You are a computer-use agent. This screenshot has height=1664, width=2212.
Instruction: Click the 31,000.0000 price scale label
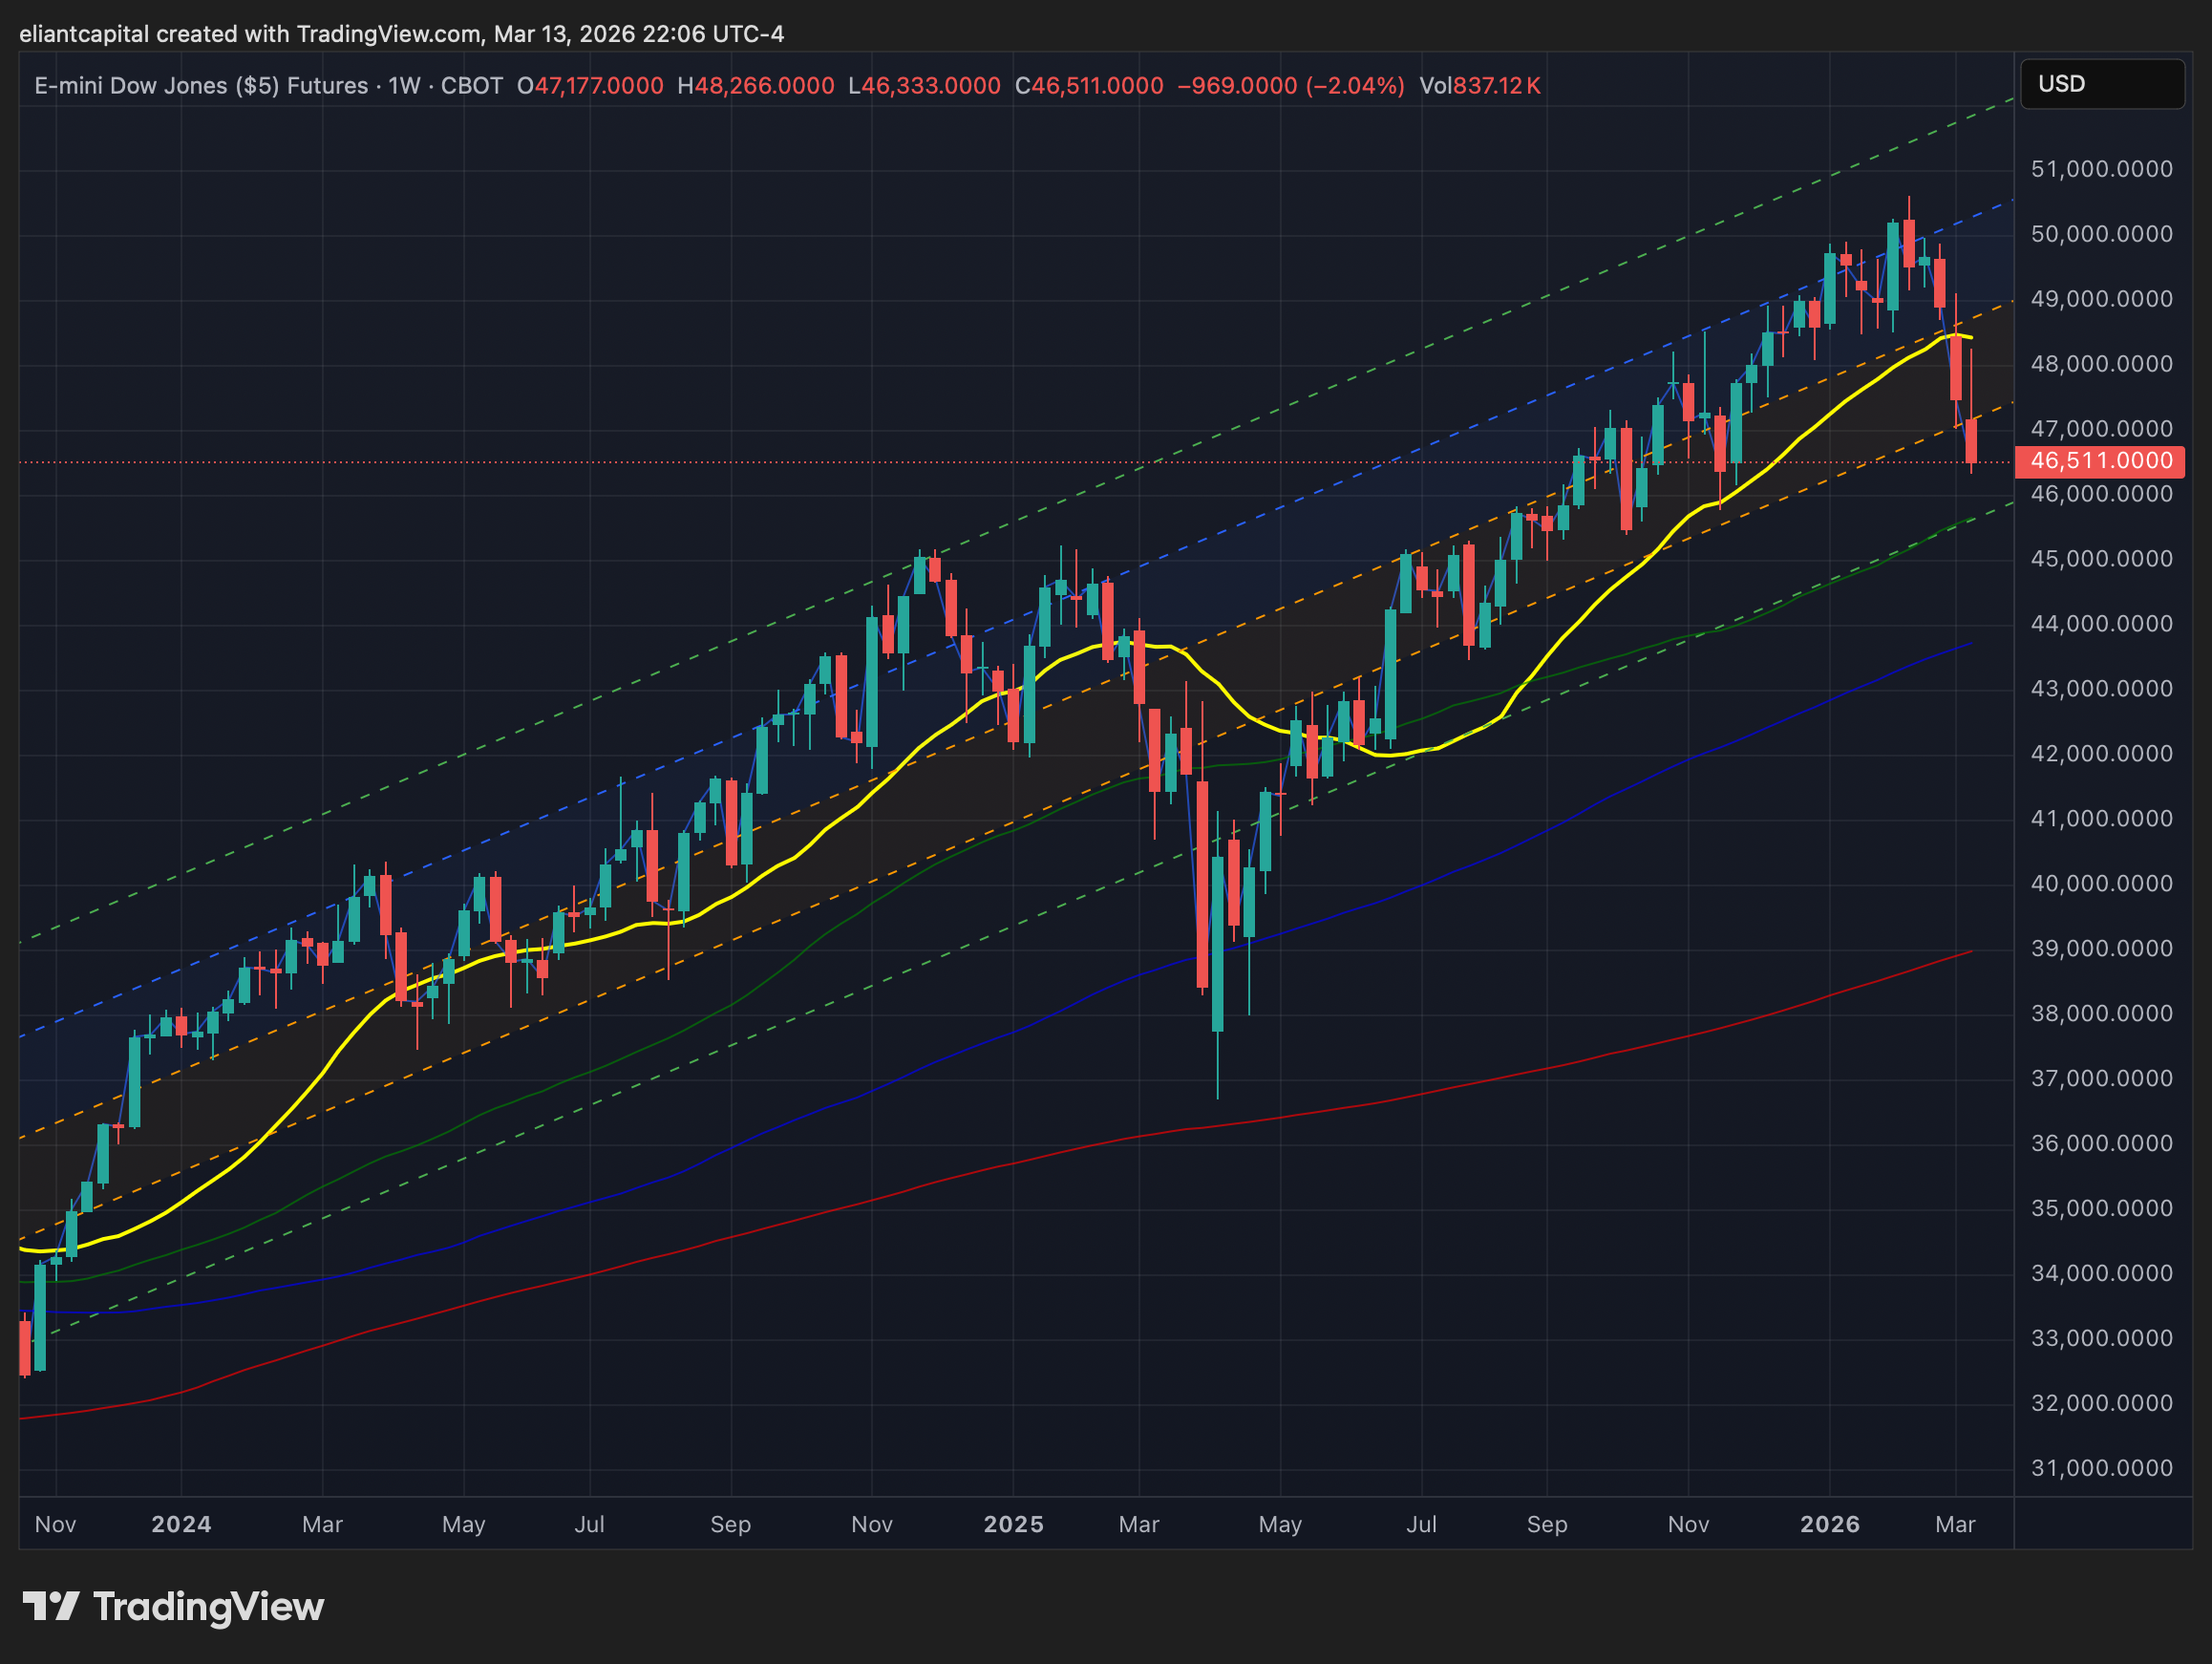pos(2101,1468)
